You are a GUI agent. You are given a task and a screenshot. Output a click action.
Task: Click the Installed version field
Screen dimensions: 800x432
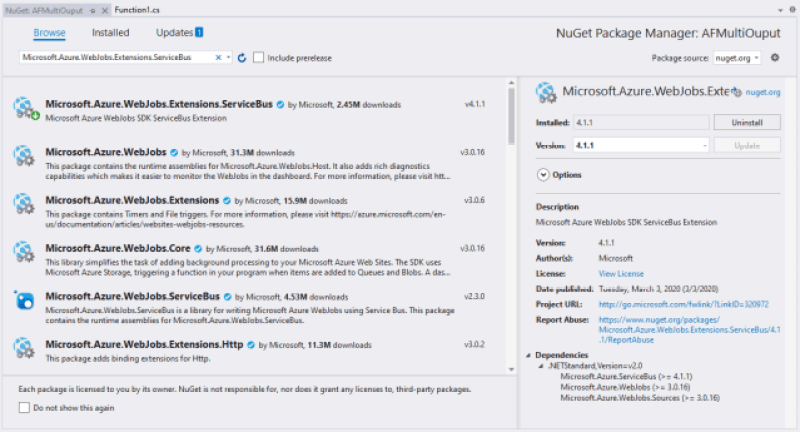coord(641,122)
